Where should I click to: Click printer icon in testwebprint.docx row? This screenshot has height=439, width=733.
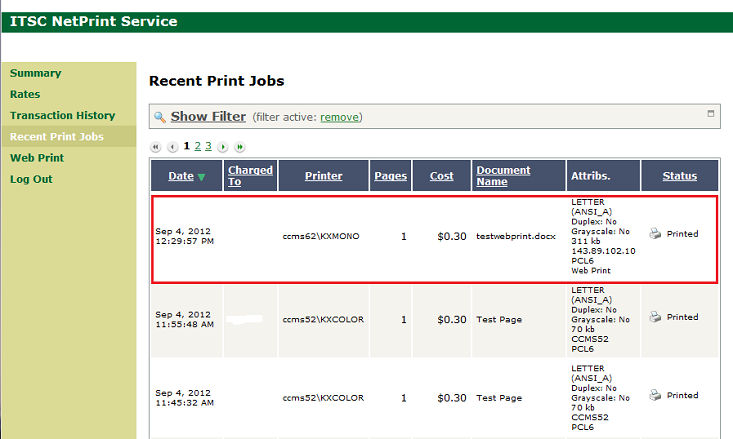[654, 234]
